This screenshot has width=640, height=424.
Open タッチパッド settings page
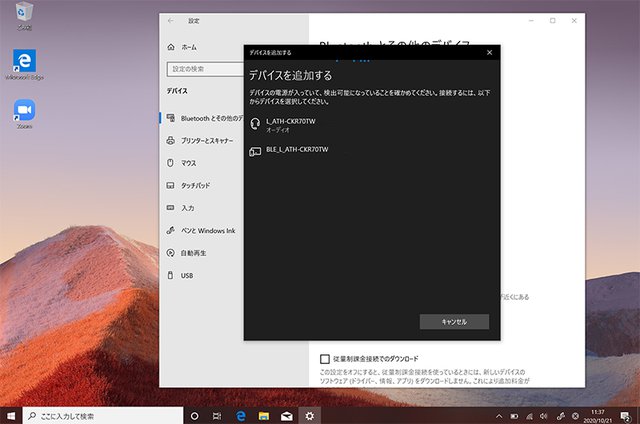pos(194,186)
